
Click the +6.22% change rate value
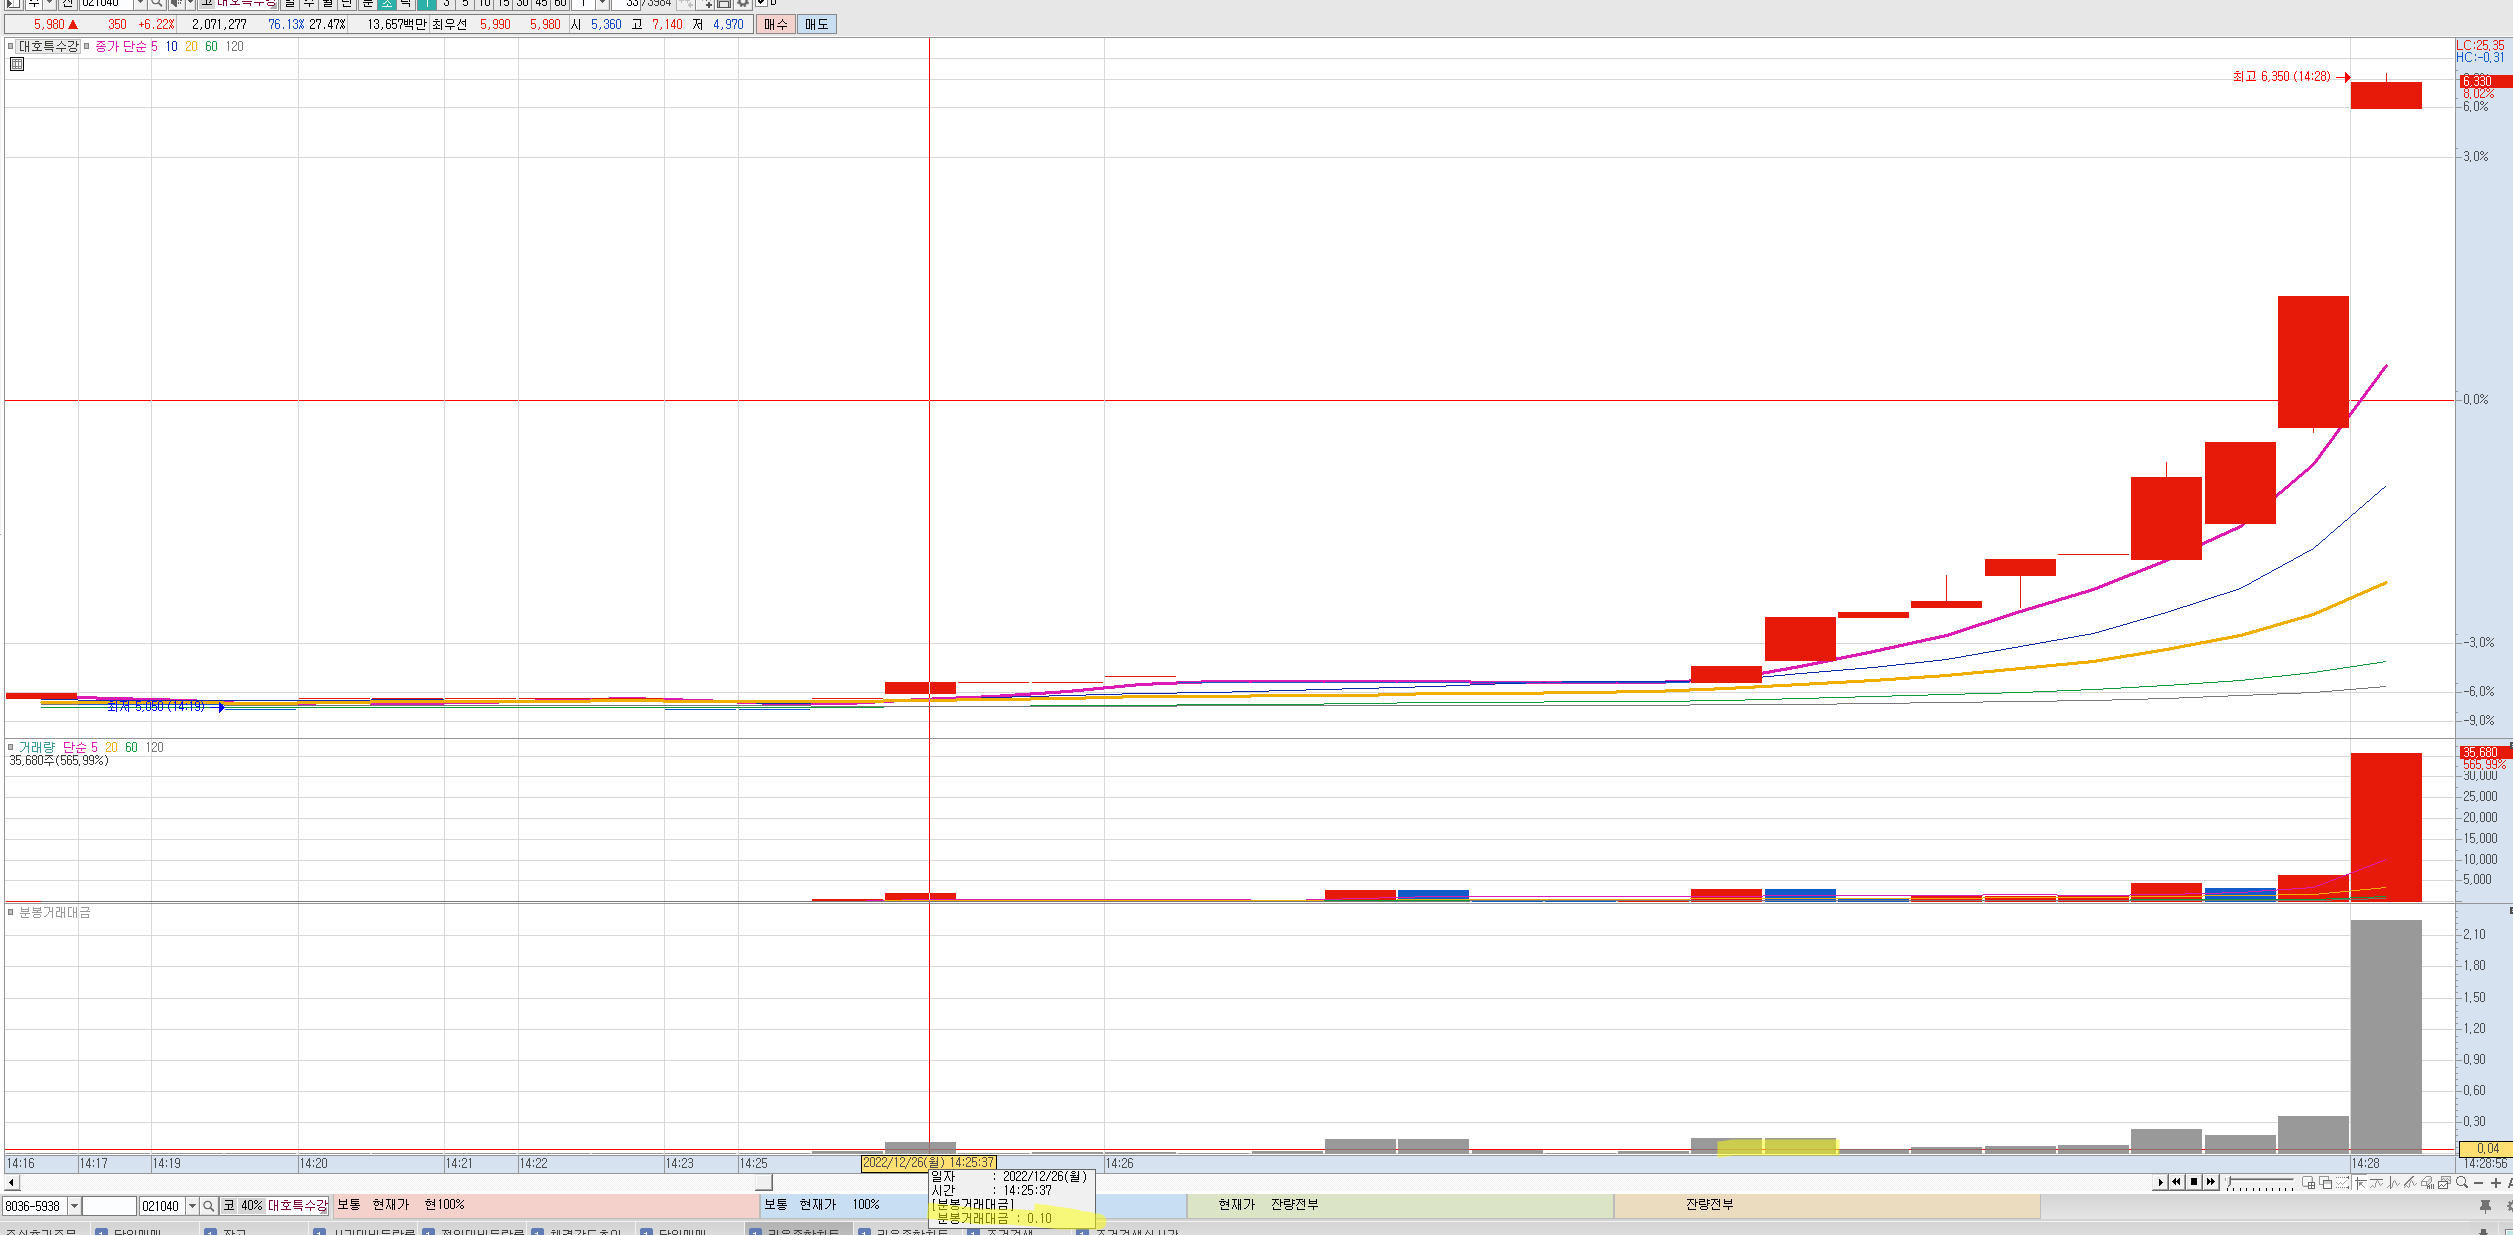[156, 24]
